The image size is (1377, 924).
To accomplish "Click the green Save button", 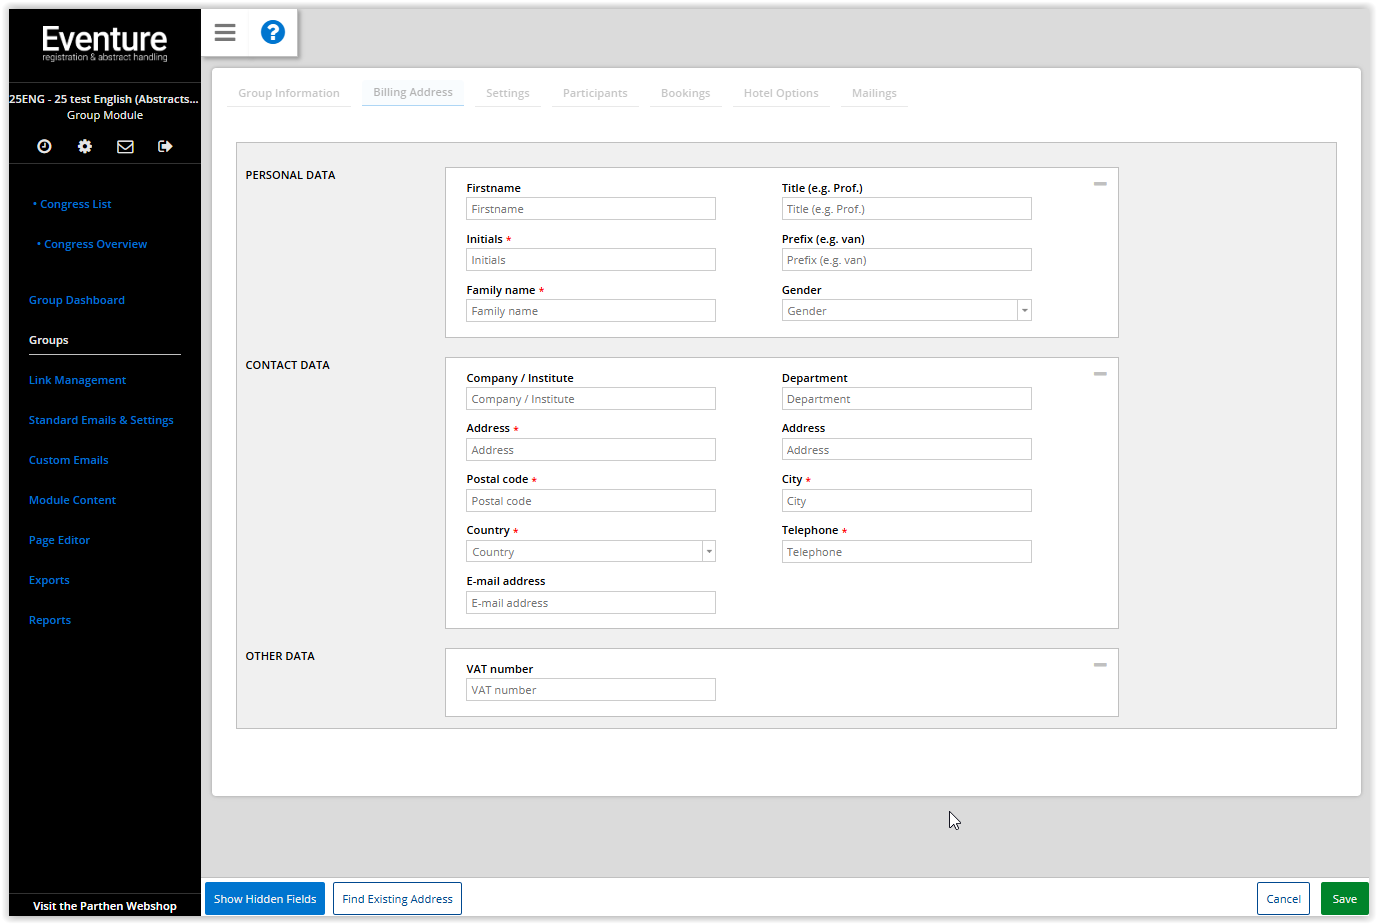I will (x=1345, y=899).
